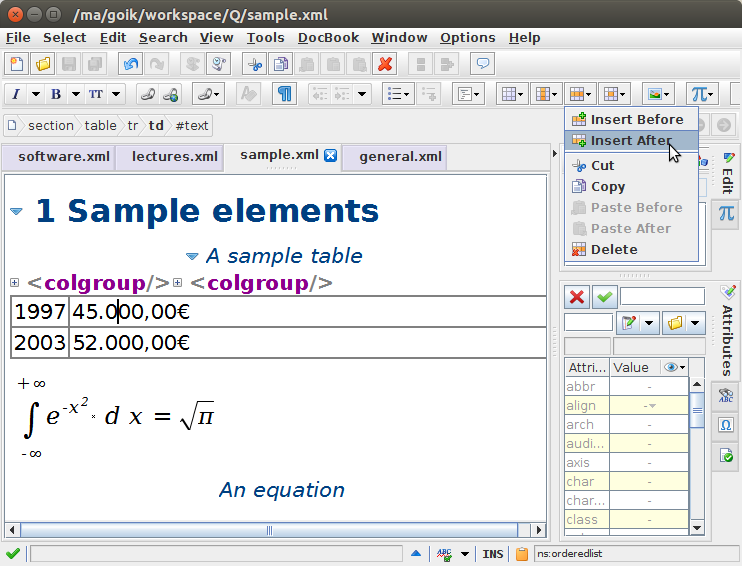This screenshot has width=742, height=566.
Task: Collapse the A sample table caption
Action: pos(192,256)
